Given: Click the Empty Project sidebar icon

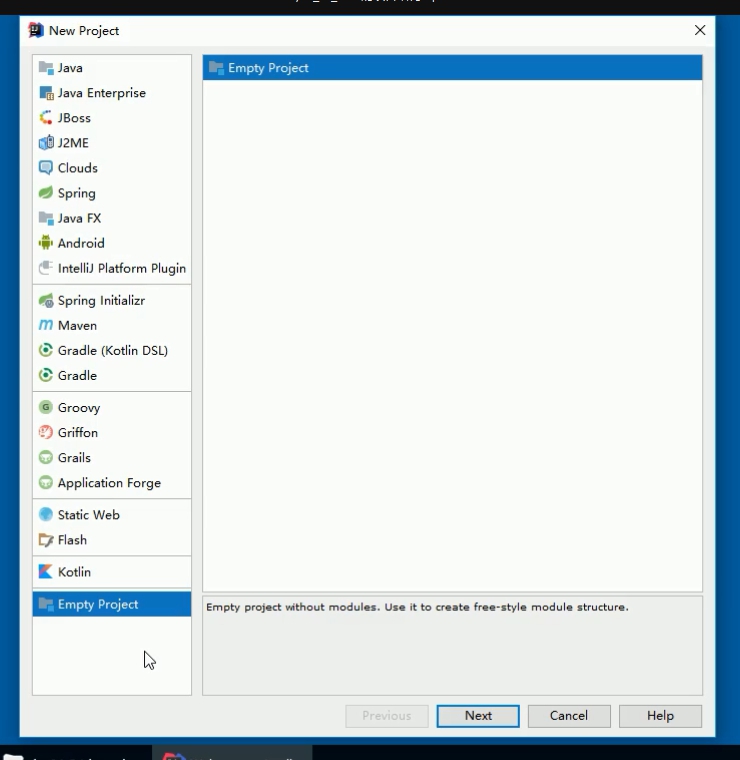Looking at the screenshot, I should click(x=46, y=604).
